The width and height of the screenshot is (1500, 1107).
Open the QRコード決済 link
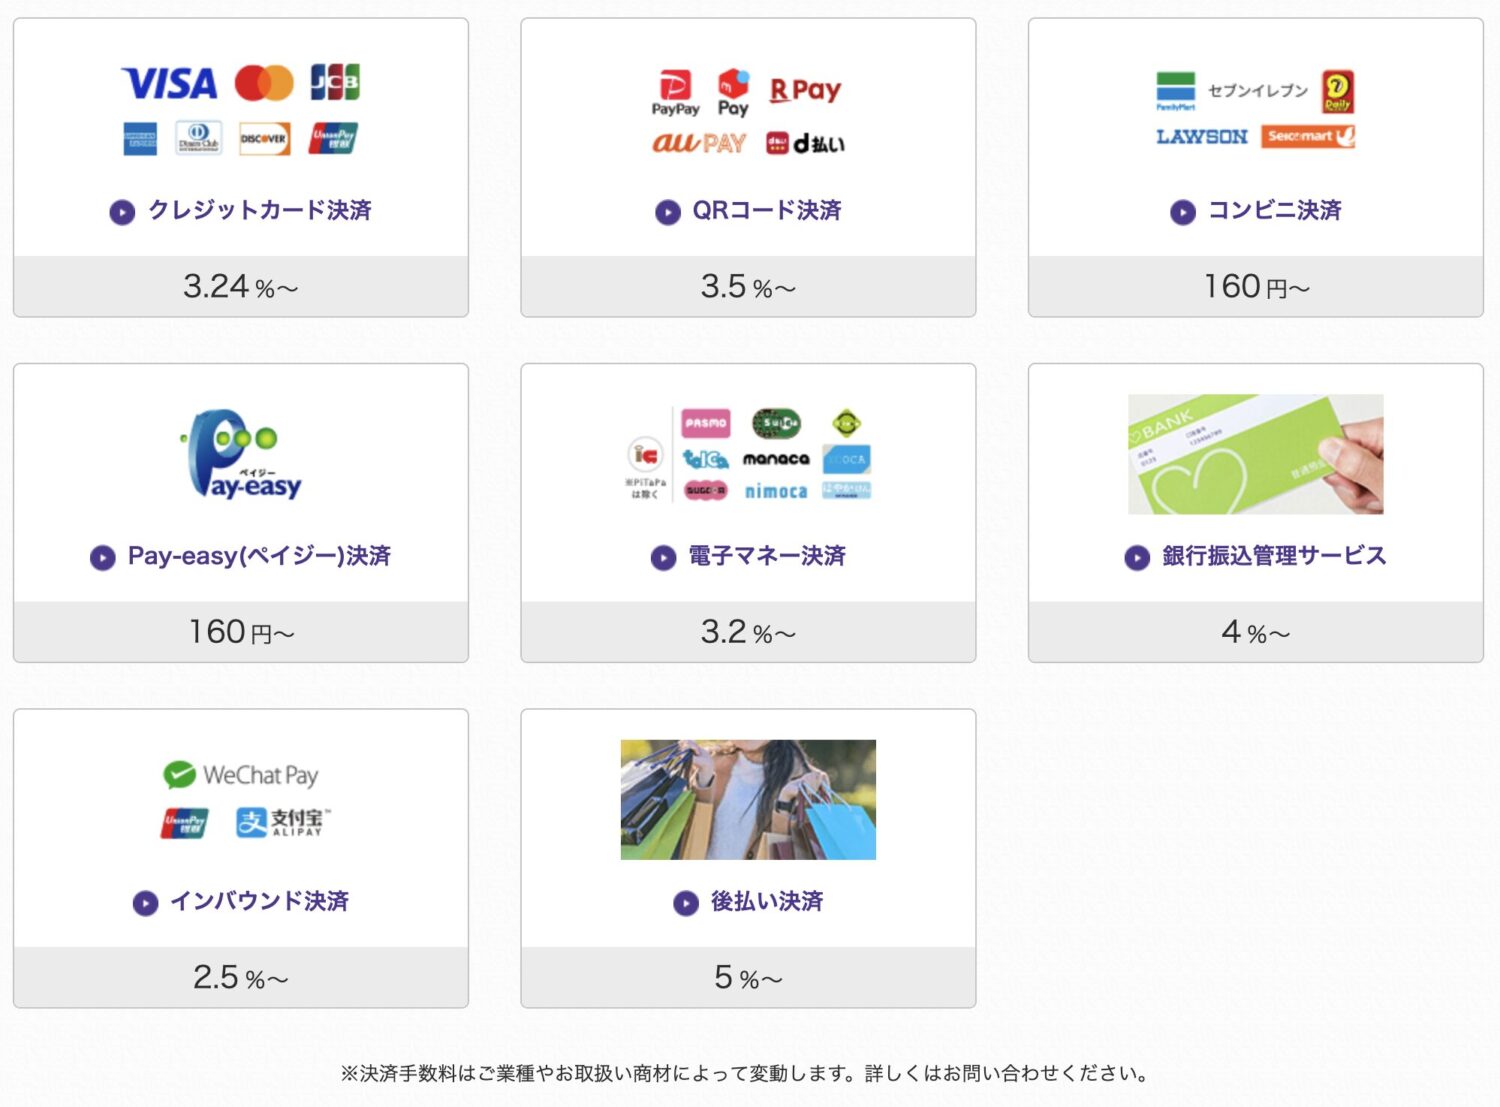point(767,211)
